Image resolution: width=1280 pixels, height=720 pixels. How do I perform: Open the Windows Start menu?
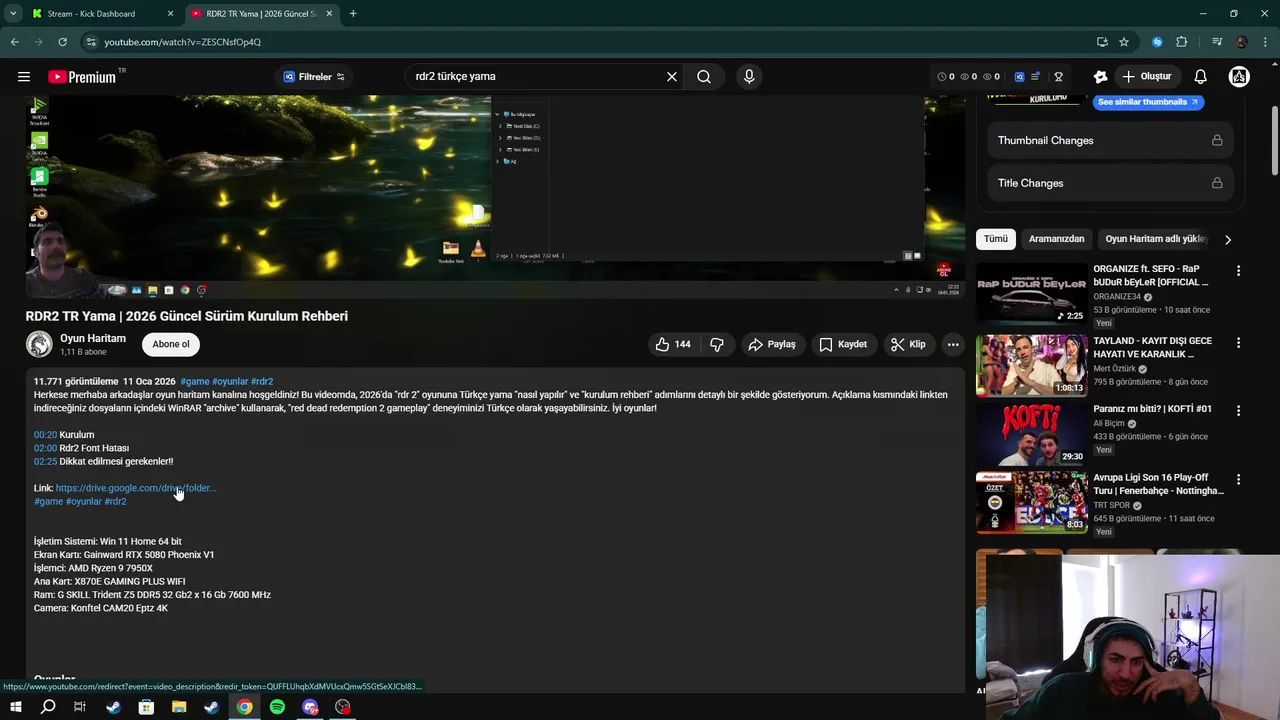tap(16, 707)
